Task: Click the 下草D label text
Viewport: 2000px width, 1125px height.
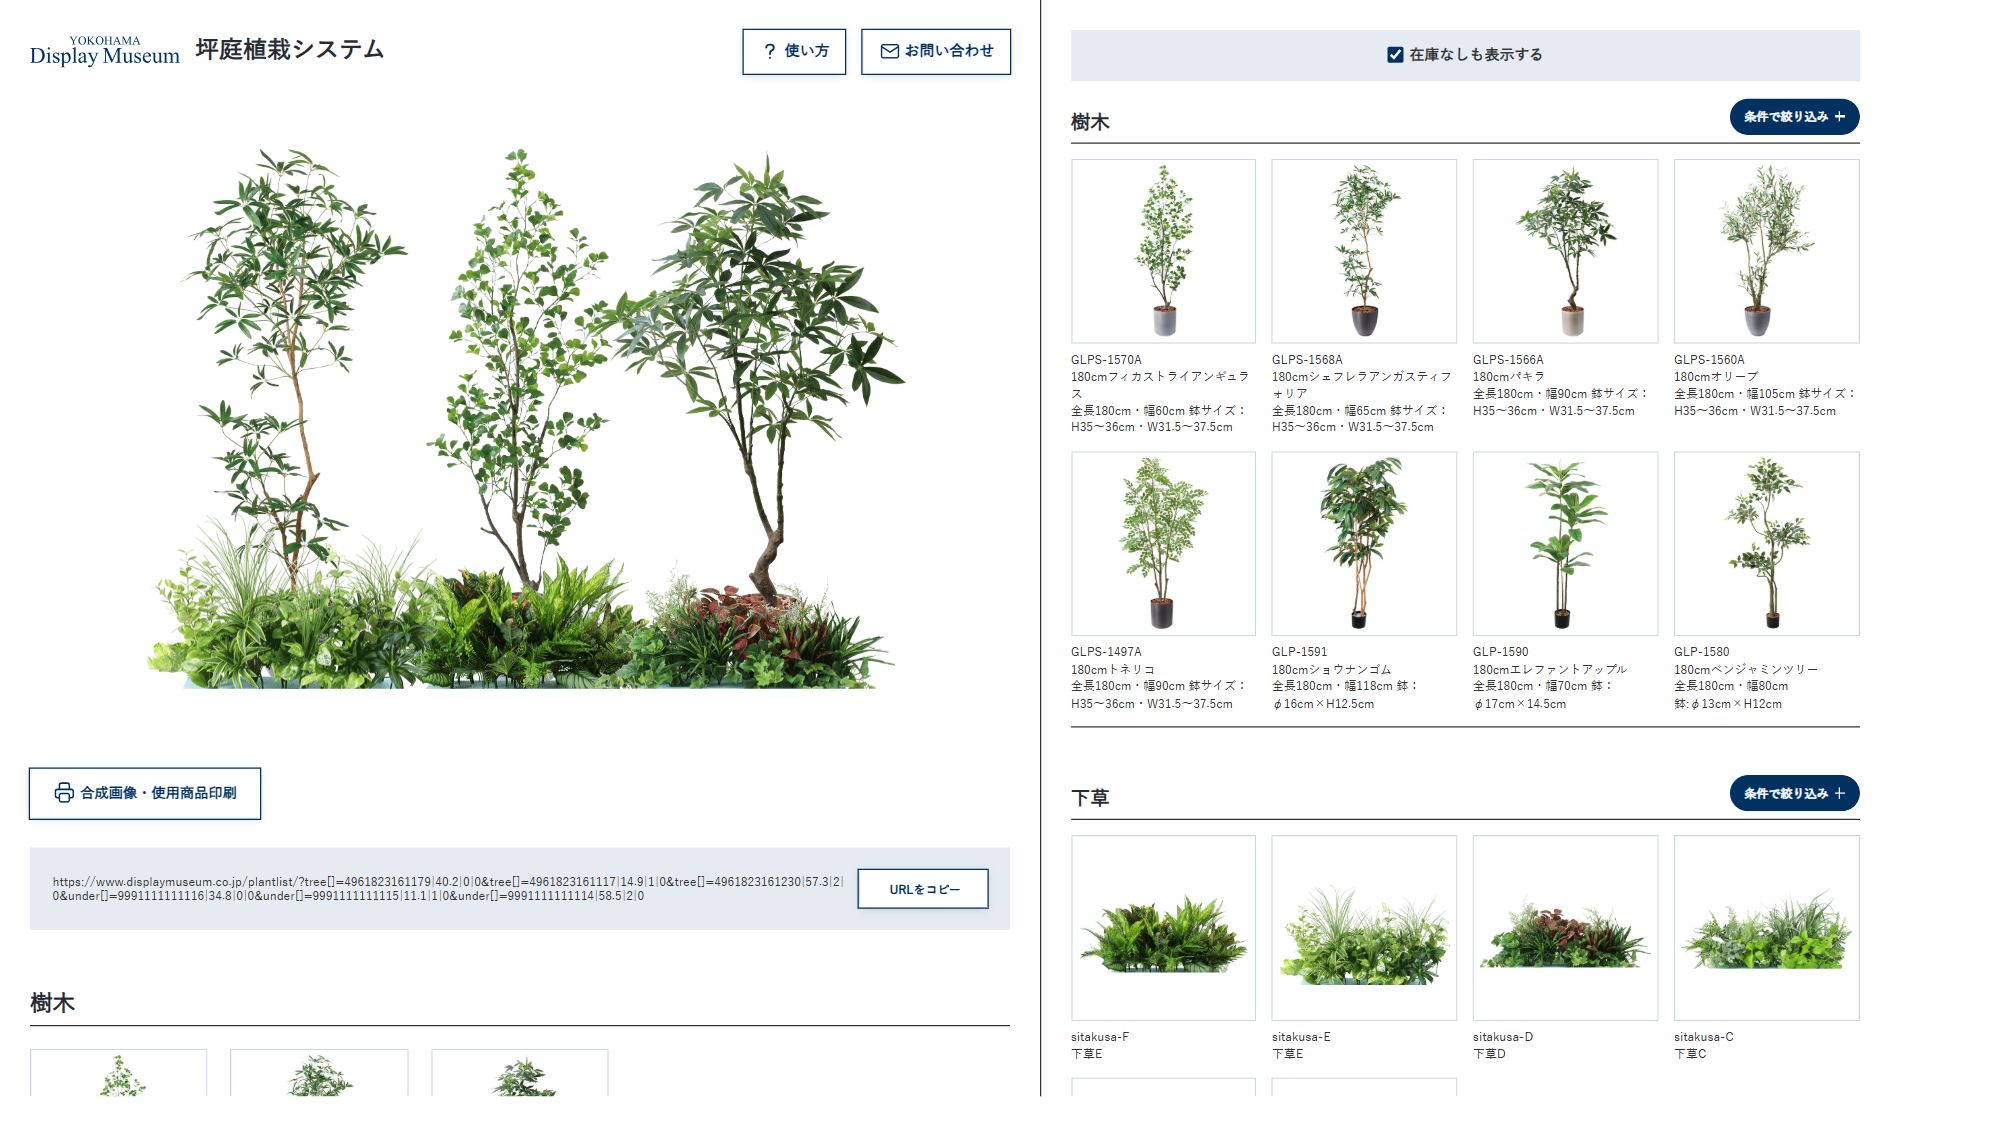Action: (1489, 1054)
